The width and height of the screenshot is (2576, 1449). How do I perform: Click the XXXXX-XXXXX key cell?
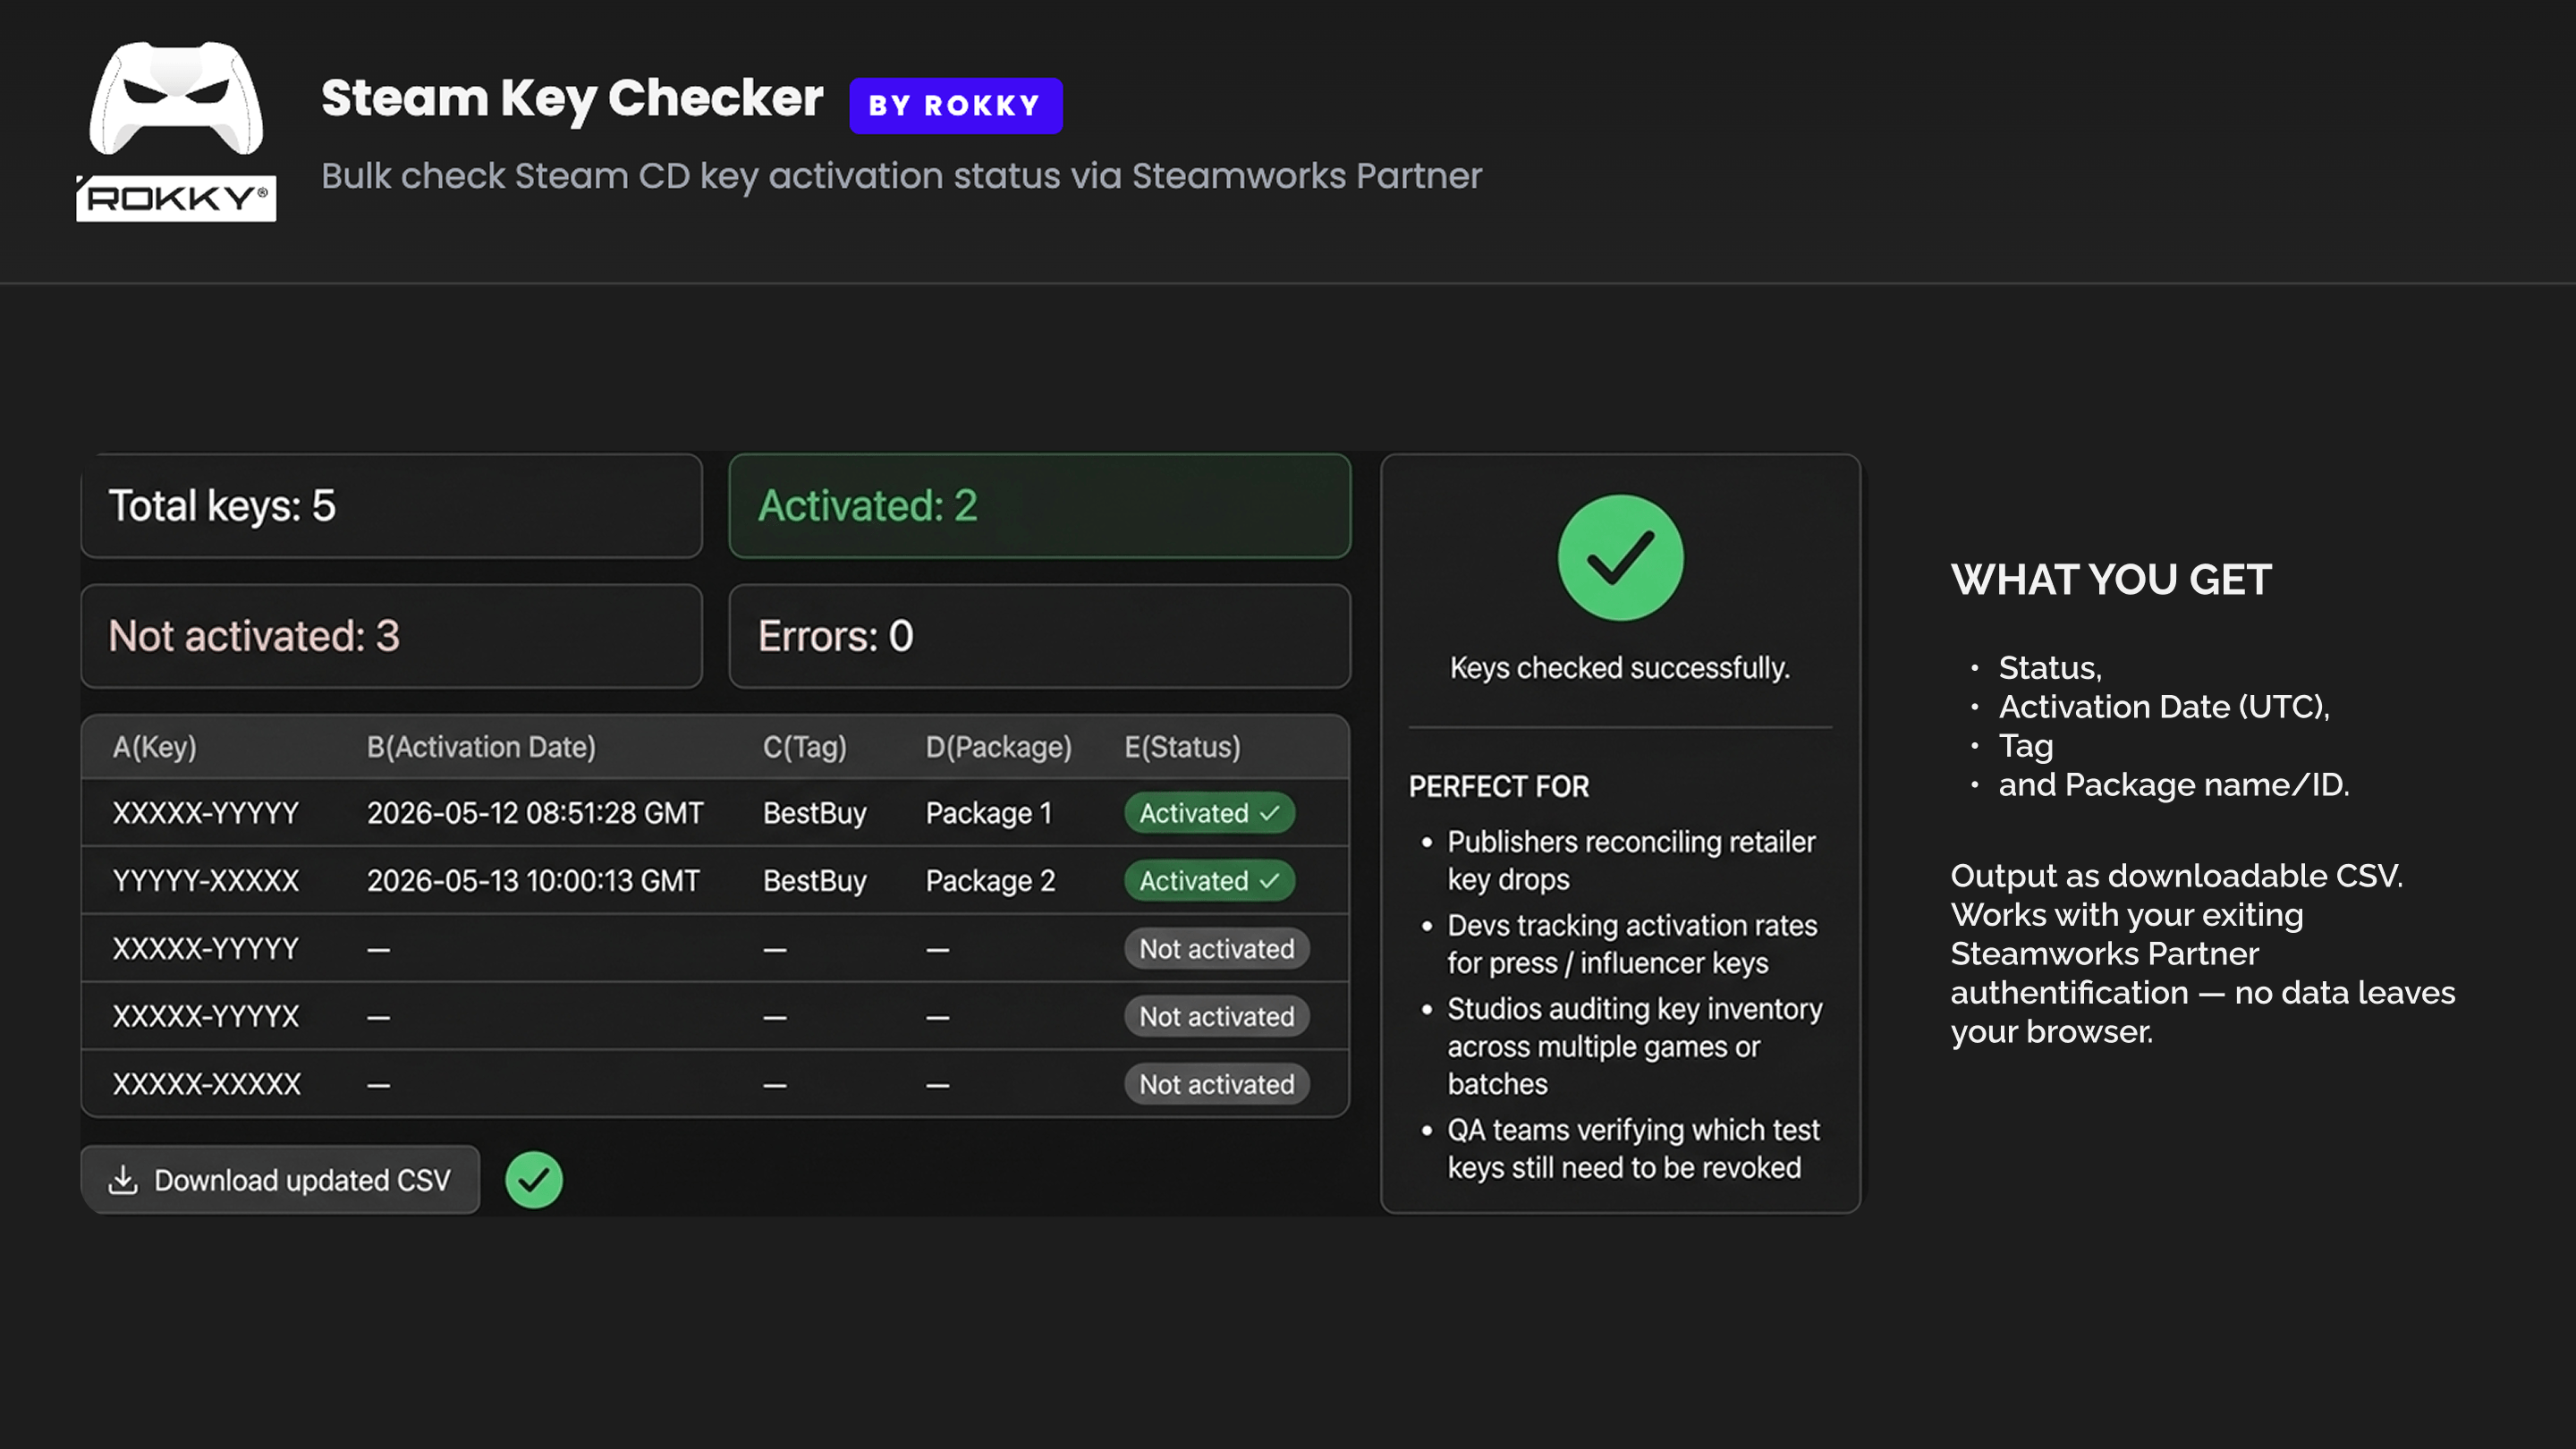click(206, 1084)
